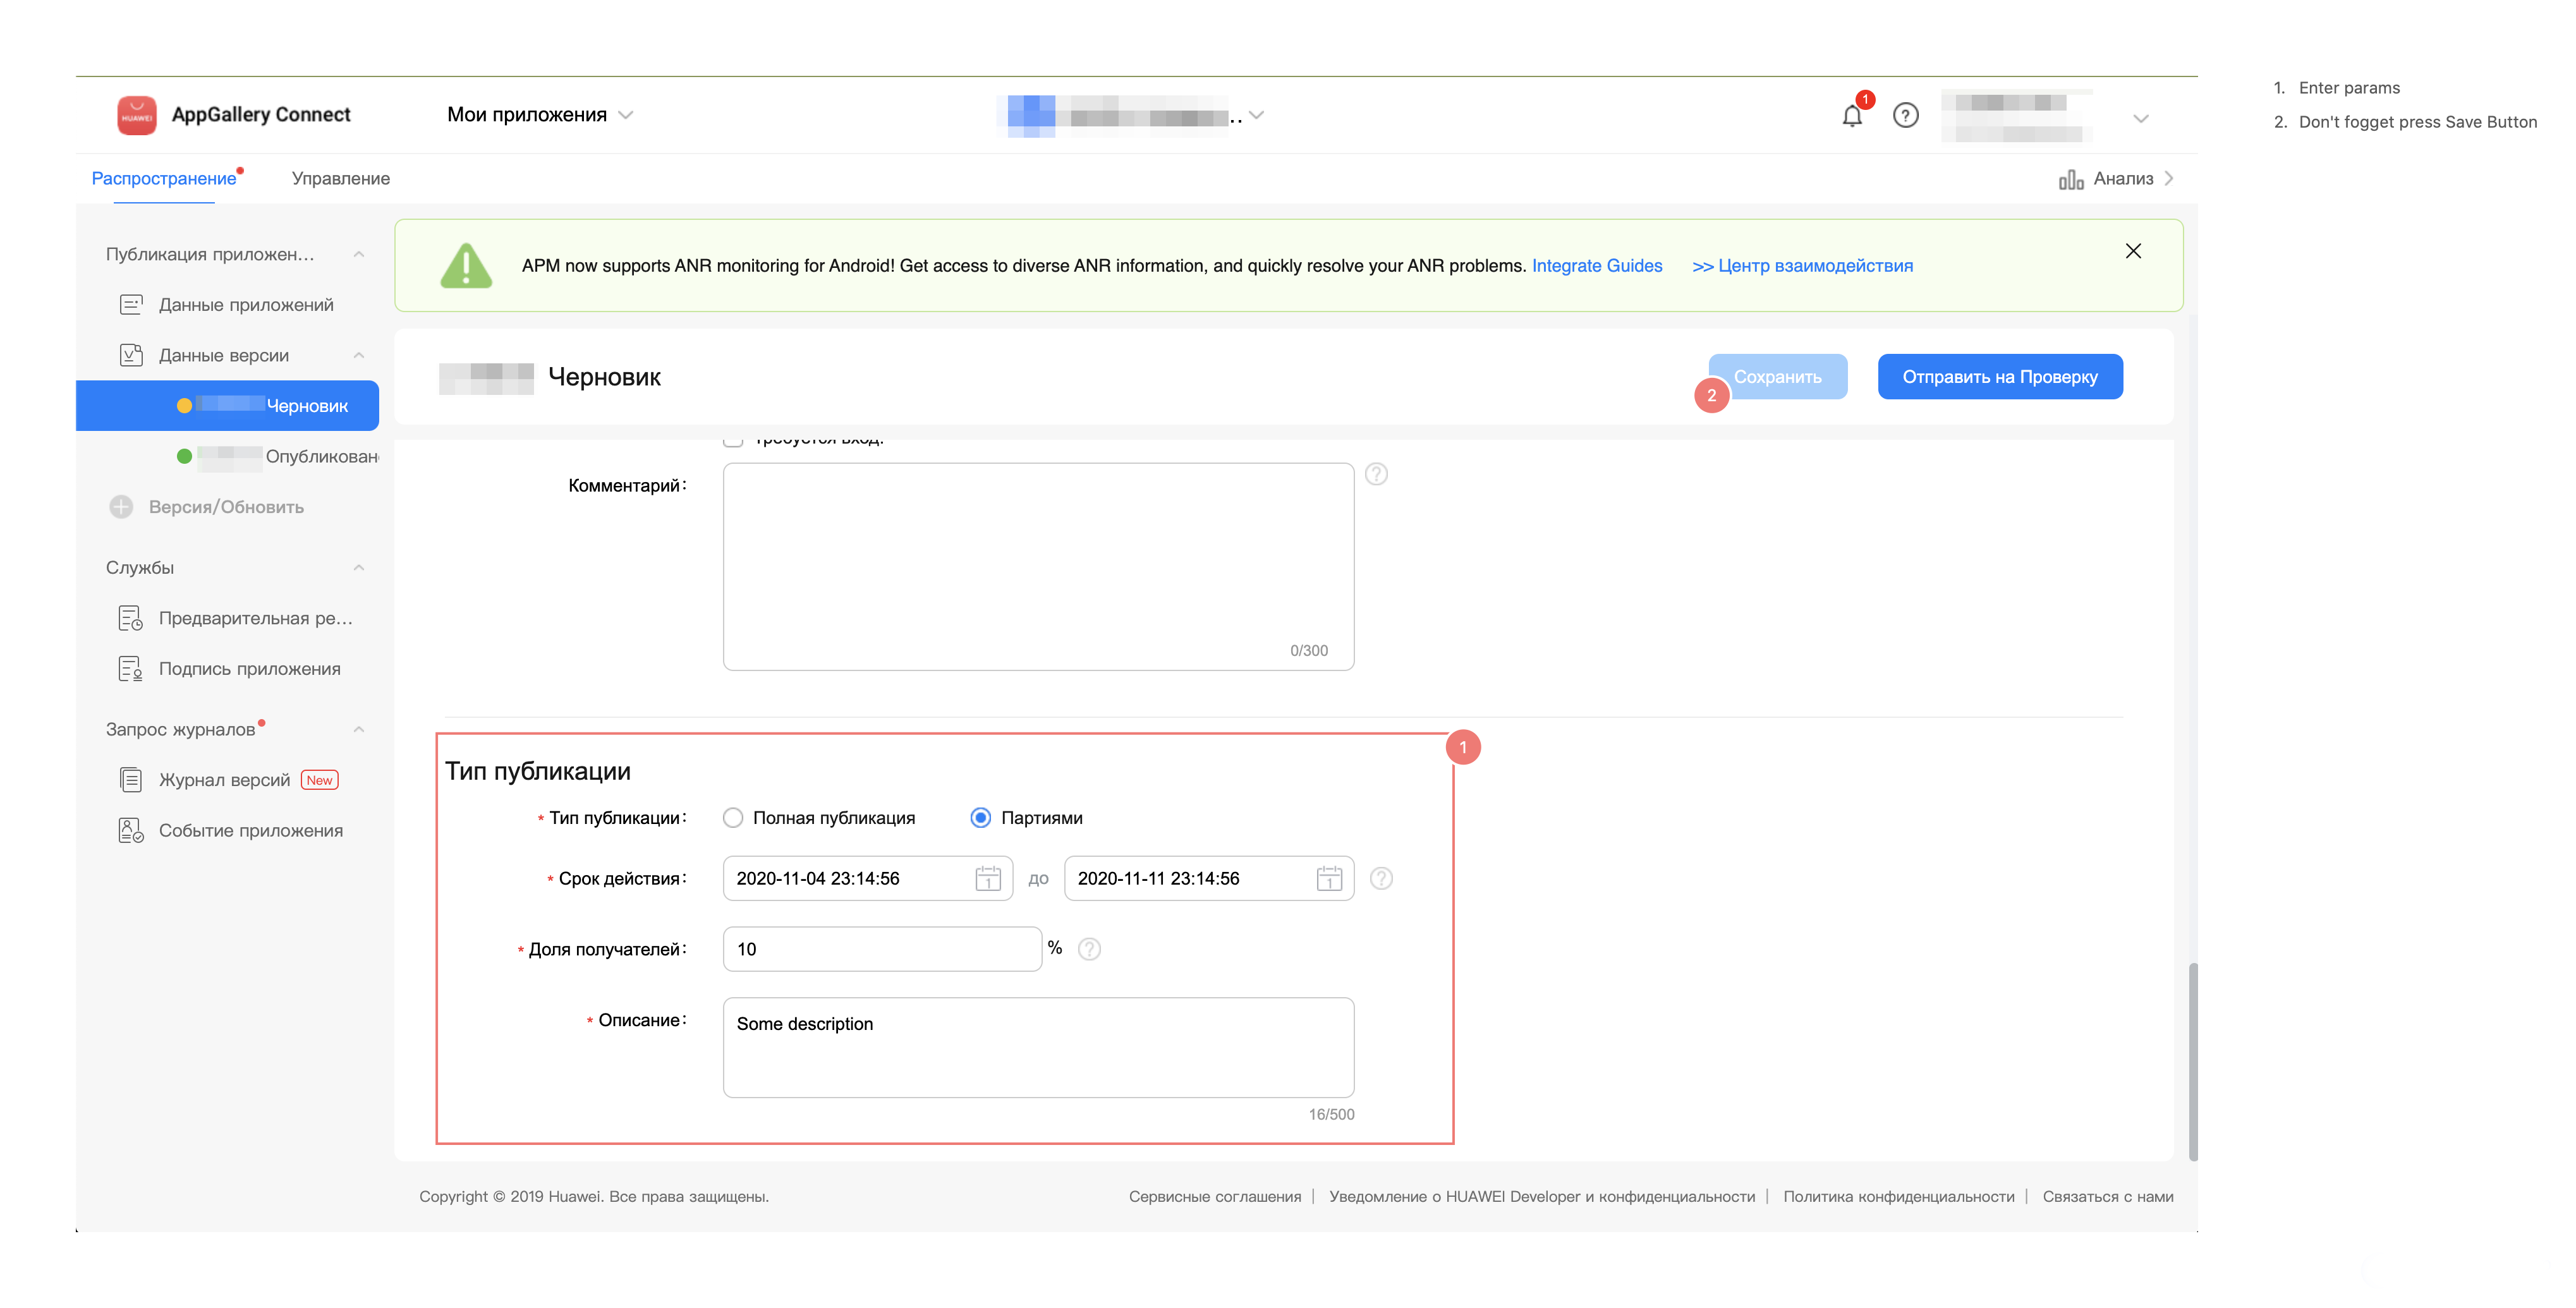Collapse the Службы sidebar section
Viewport: 2576px width, 1308px height.
point(358,568)
